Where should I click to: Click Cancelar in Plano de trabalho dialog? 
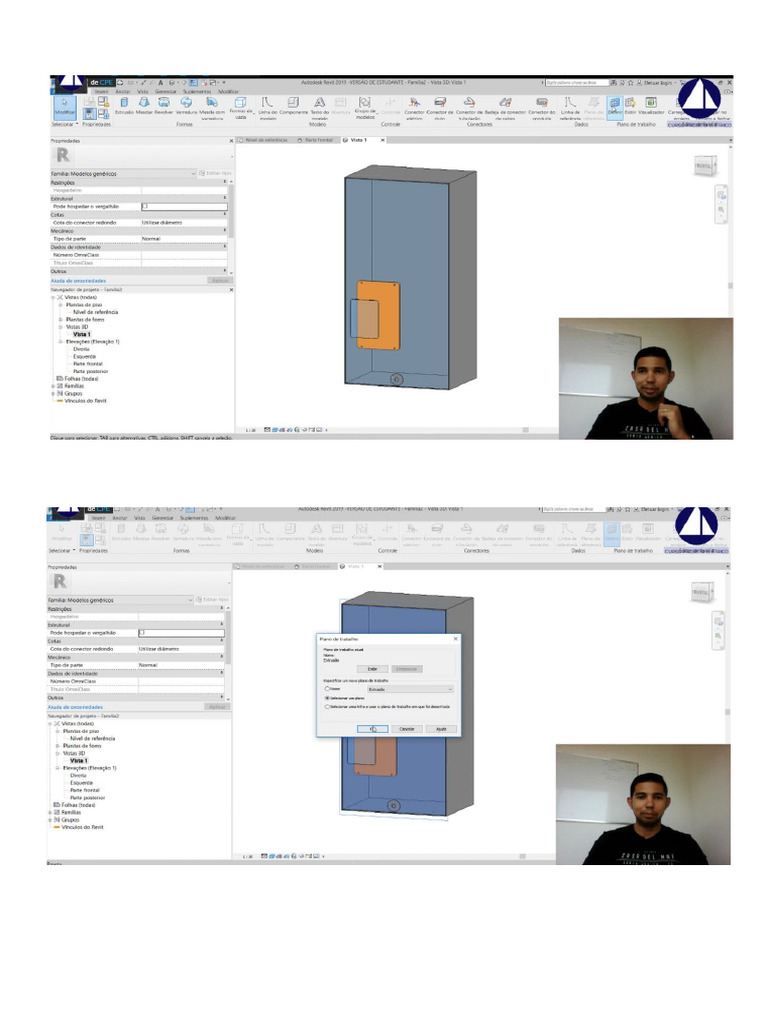tap(407, 729)
